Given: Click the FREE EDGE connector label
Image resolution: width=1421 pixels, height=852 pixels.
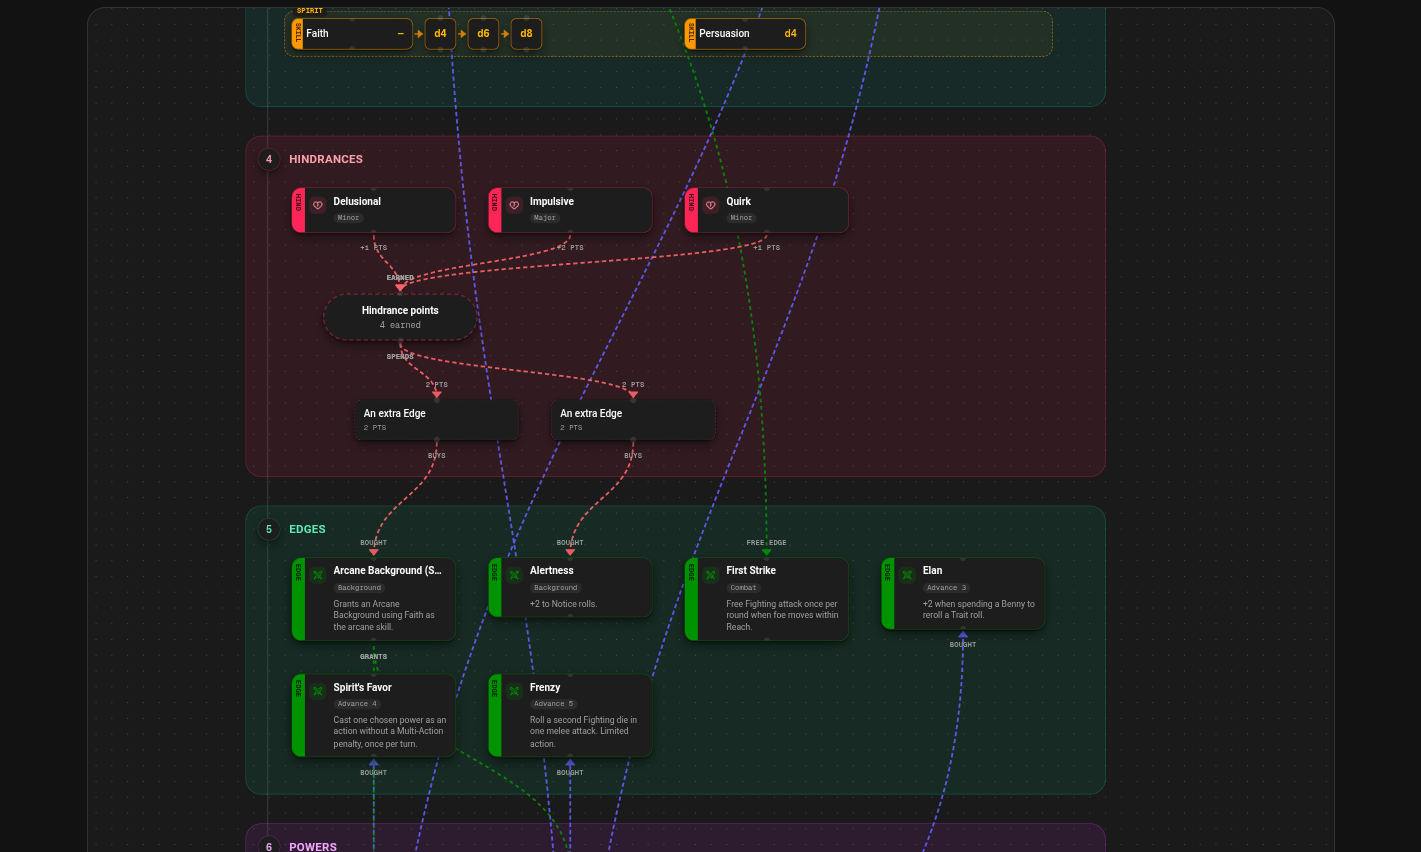Looking at the screenshot, I should point(767,543).
